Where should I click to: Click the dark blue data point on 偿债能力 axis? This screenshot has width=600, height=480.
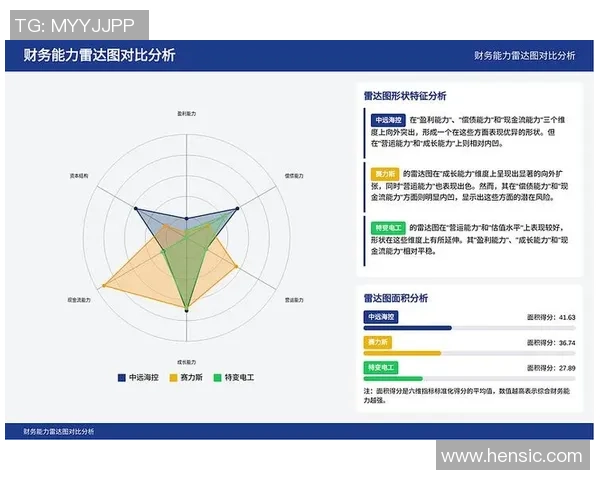pyautogui.click(x=237, y=209)
